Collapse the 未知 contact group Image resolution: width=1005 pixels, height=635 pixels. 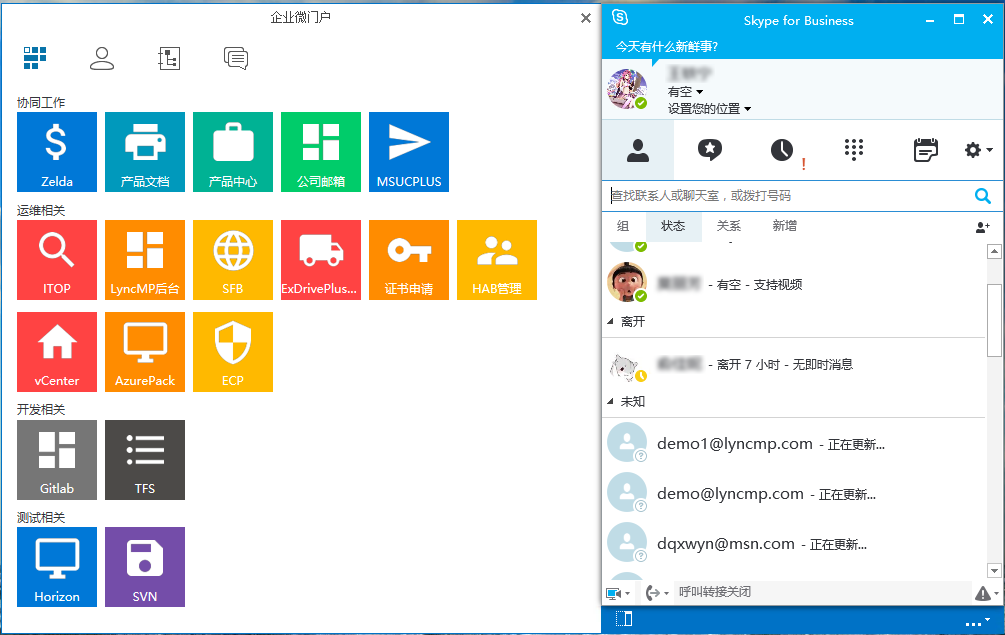(610, 402)
